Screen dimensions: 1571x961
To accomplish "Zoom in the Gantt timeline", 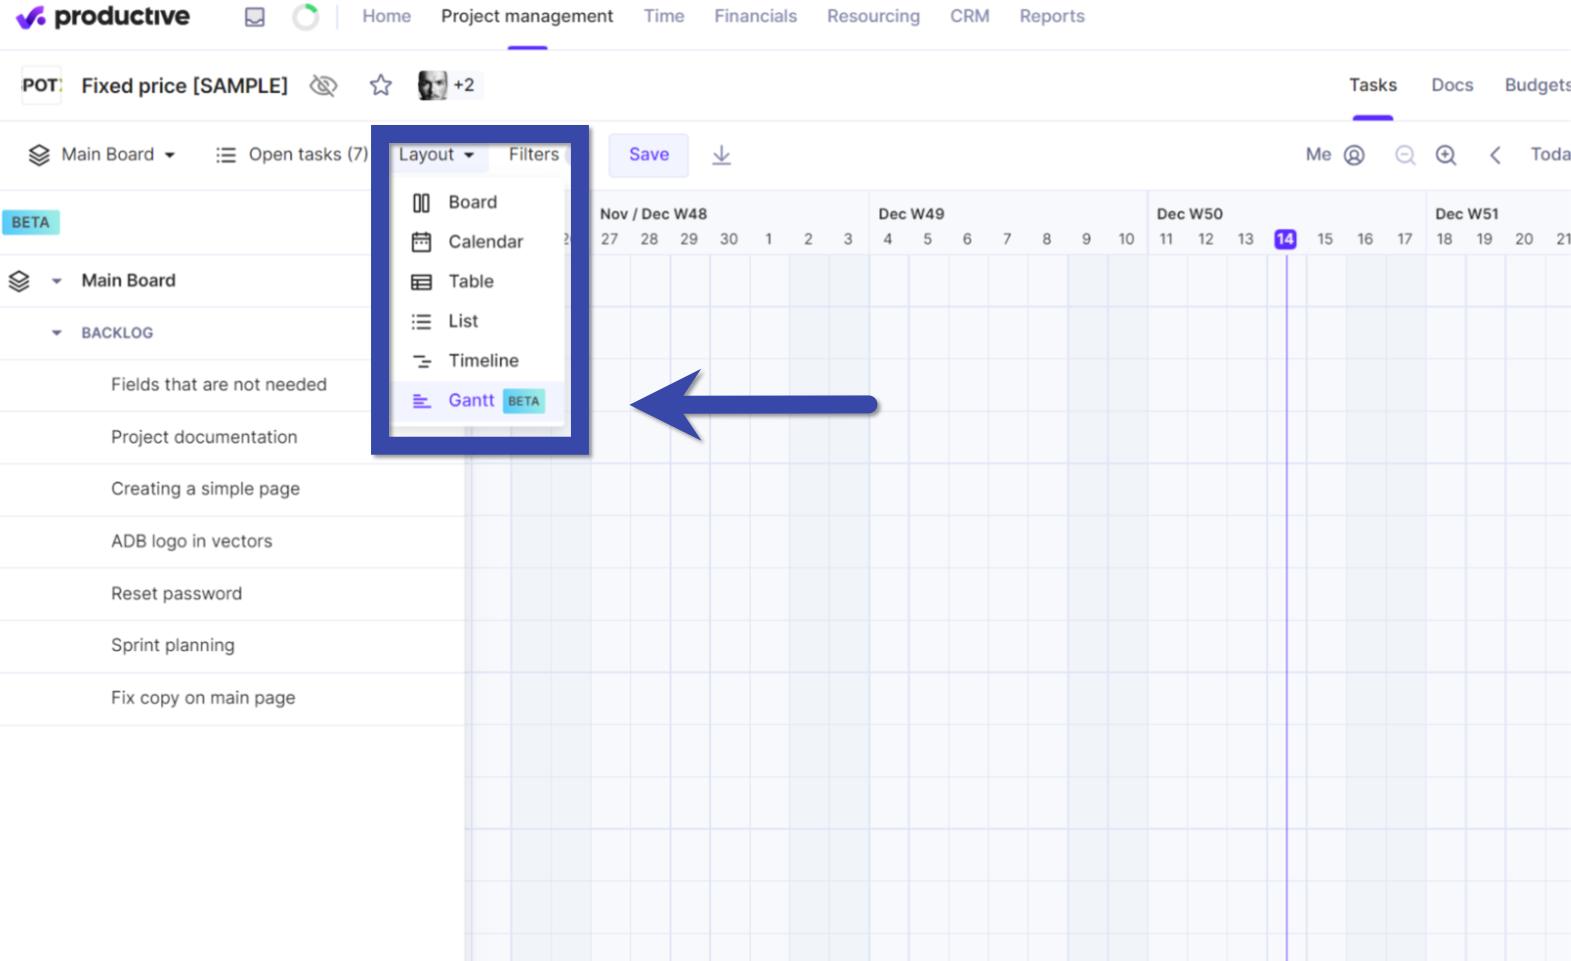I will click(1446, 155).
